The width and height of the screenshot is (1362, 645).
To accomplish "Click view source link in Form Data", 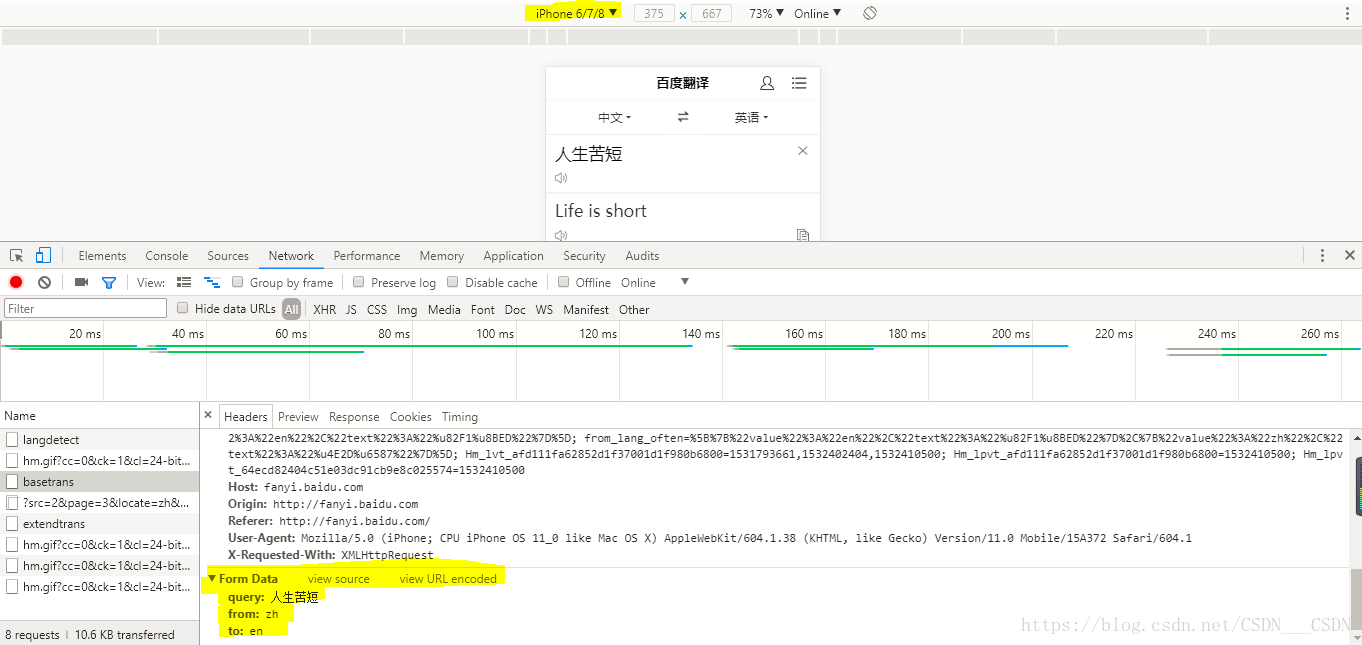I will [x=338, y=578].
